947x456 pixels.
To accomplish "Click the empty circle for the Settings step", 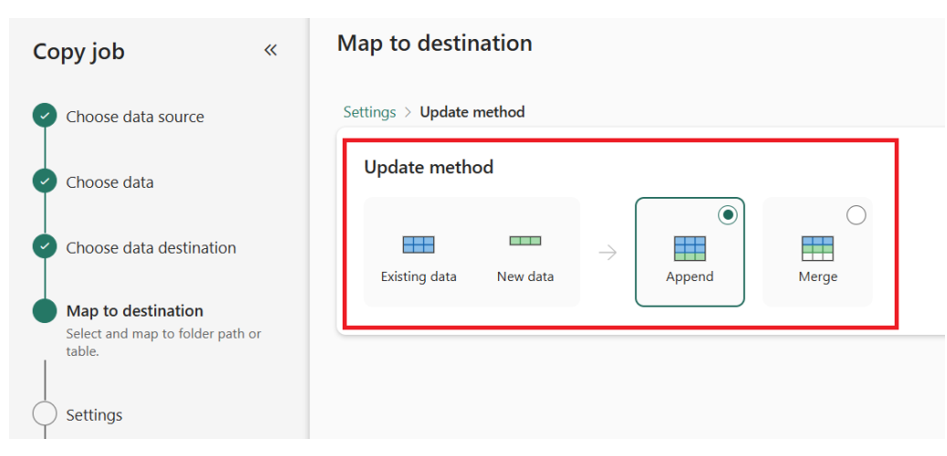I will [45, 414].
